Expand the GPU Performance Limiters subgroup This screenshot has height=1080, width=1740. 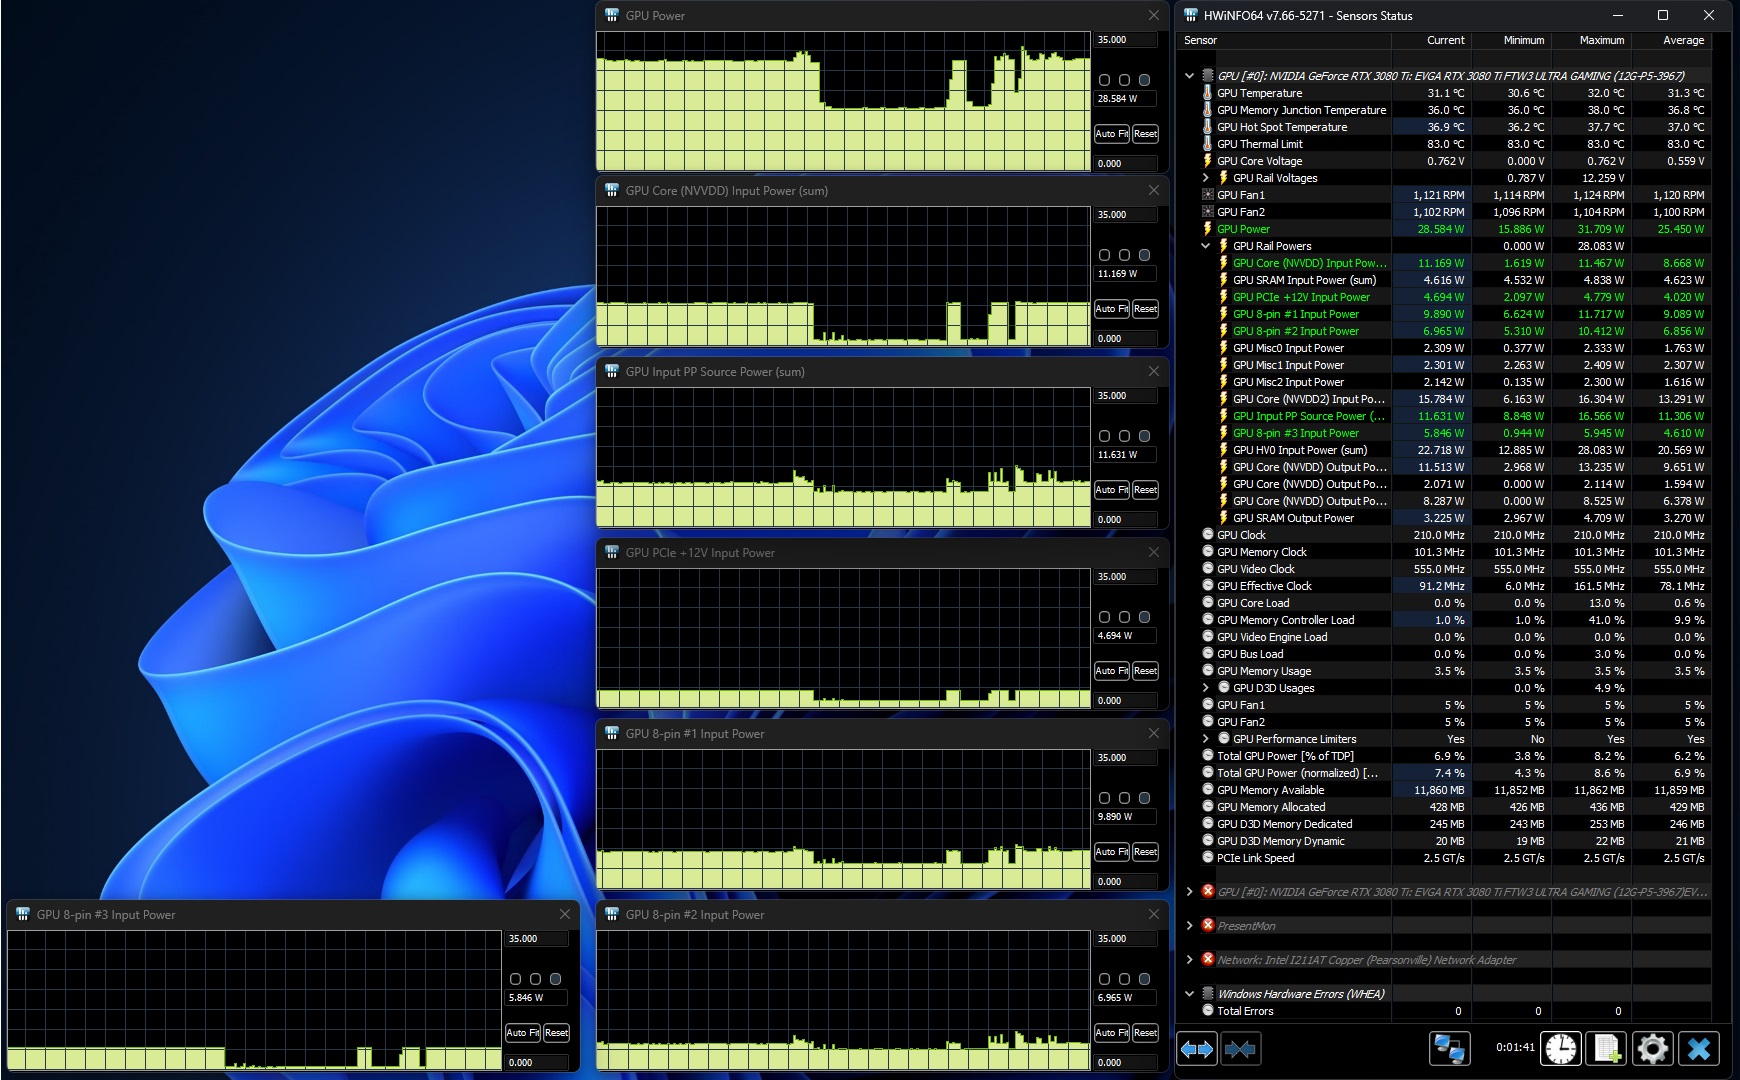point(1205,739)
